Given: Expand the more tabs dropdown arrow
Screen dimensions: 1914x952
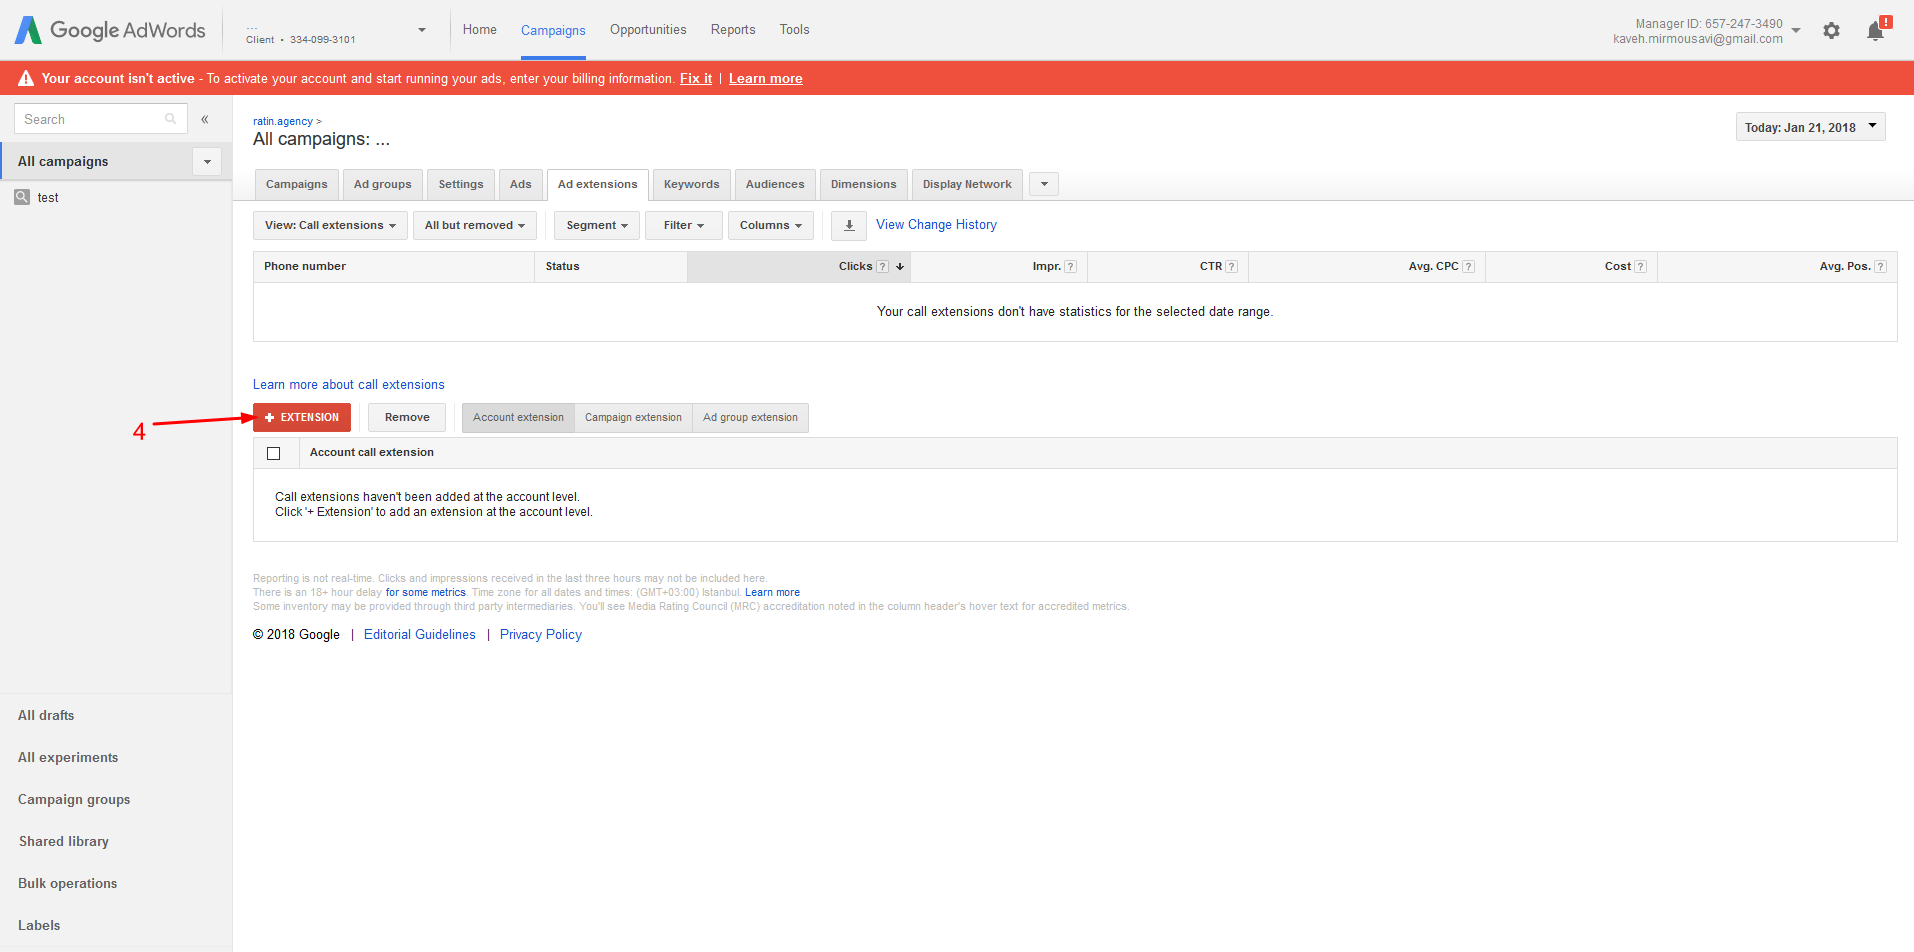Looking at the screenshot, I should [x=1044, y=184].
